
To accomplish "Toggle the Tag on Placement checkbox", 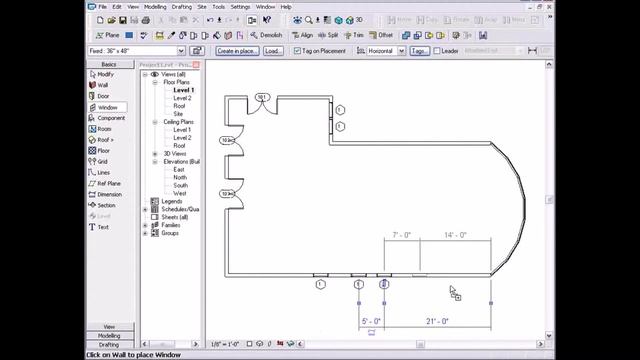I will click(297, 51).
